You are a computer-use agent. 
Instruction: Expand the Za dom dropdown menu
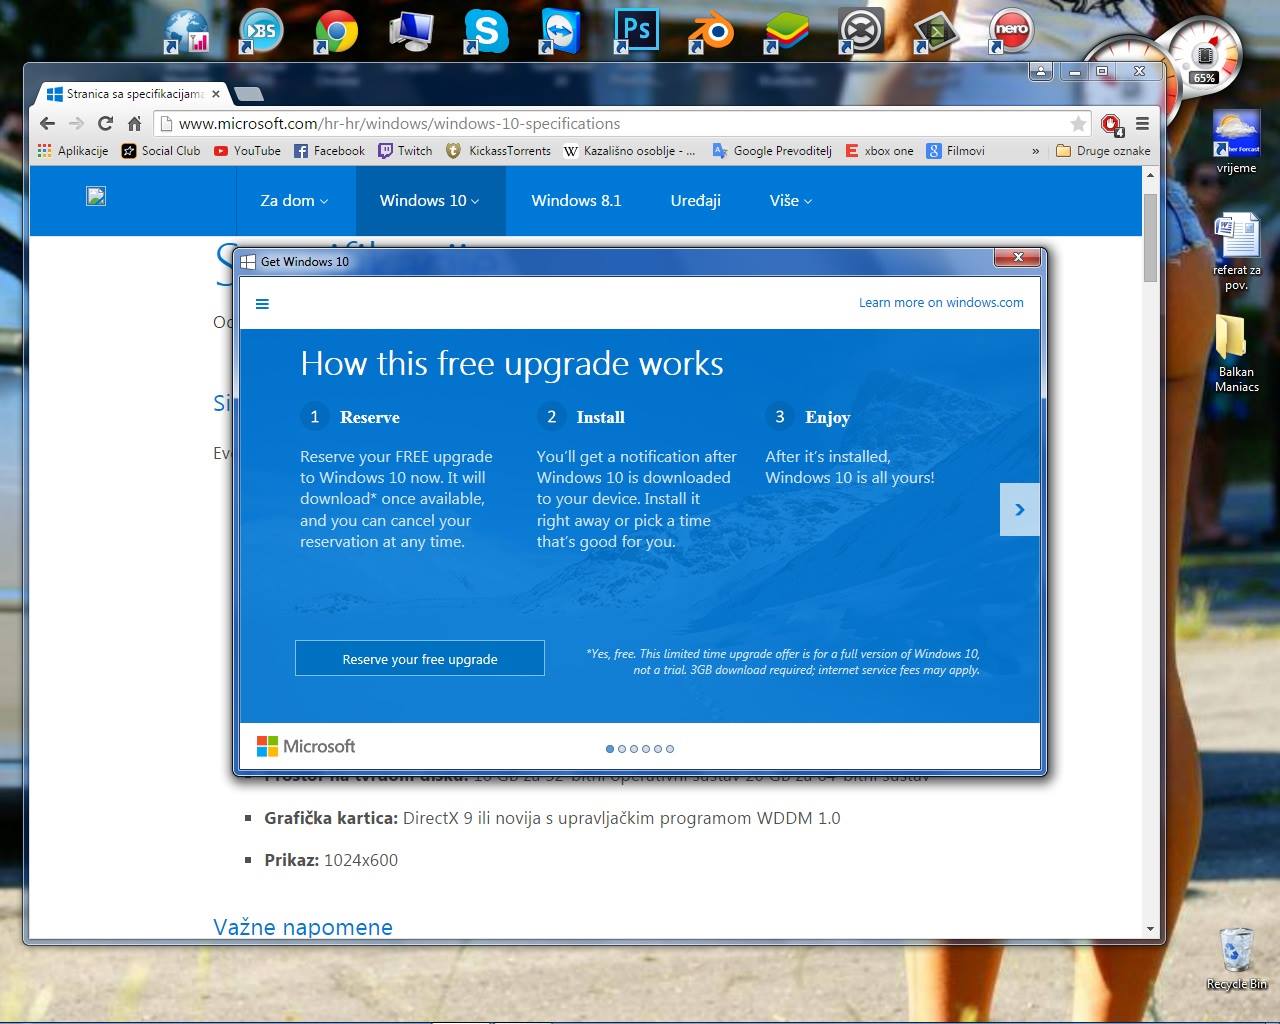[x=294, y=201]
